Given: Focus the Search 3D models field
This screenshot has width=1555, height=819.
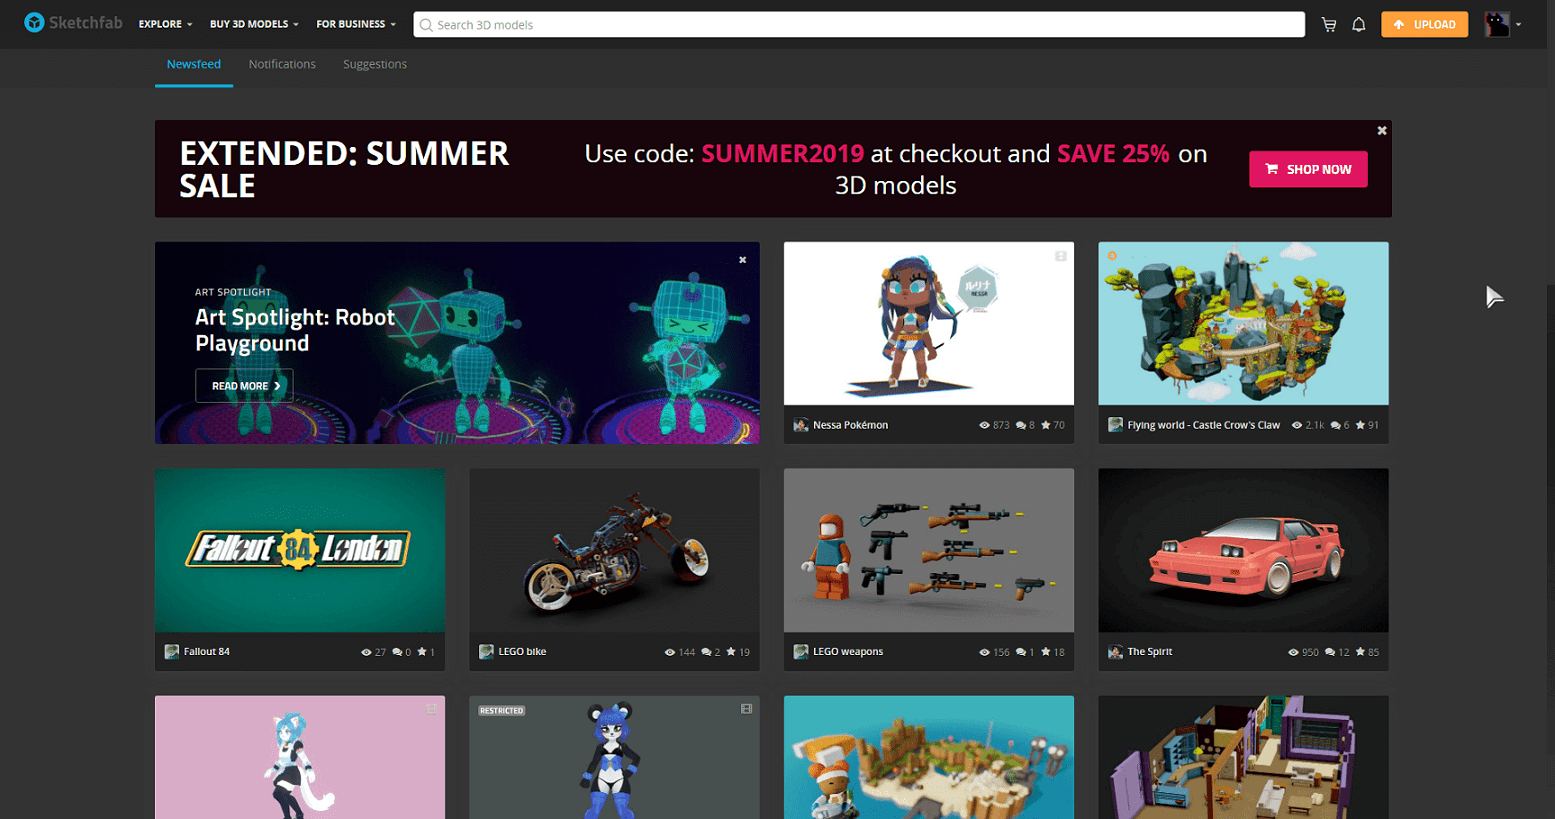Looking at the screenshot, I should point(859,25).
